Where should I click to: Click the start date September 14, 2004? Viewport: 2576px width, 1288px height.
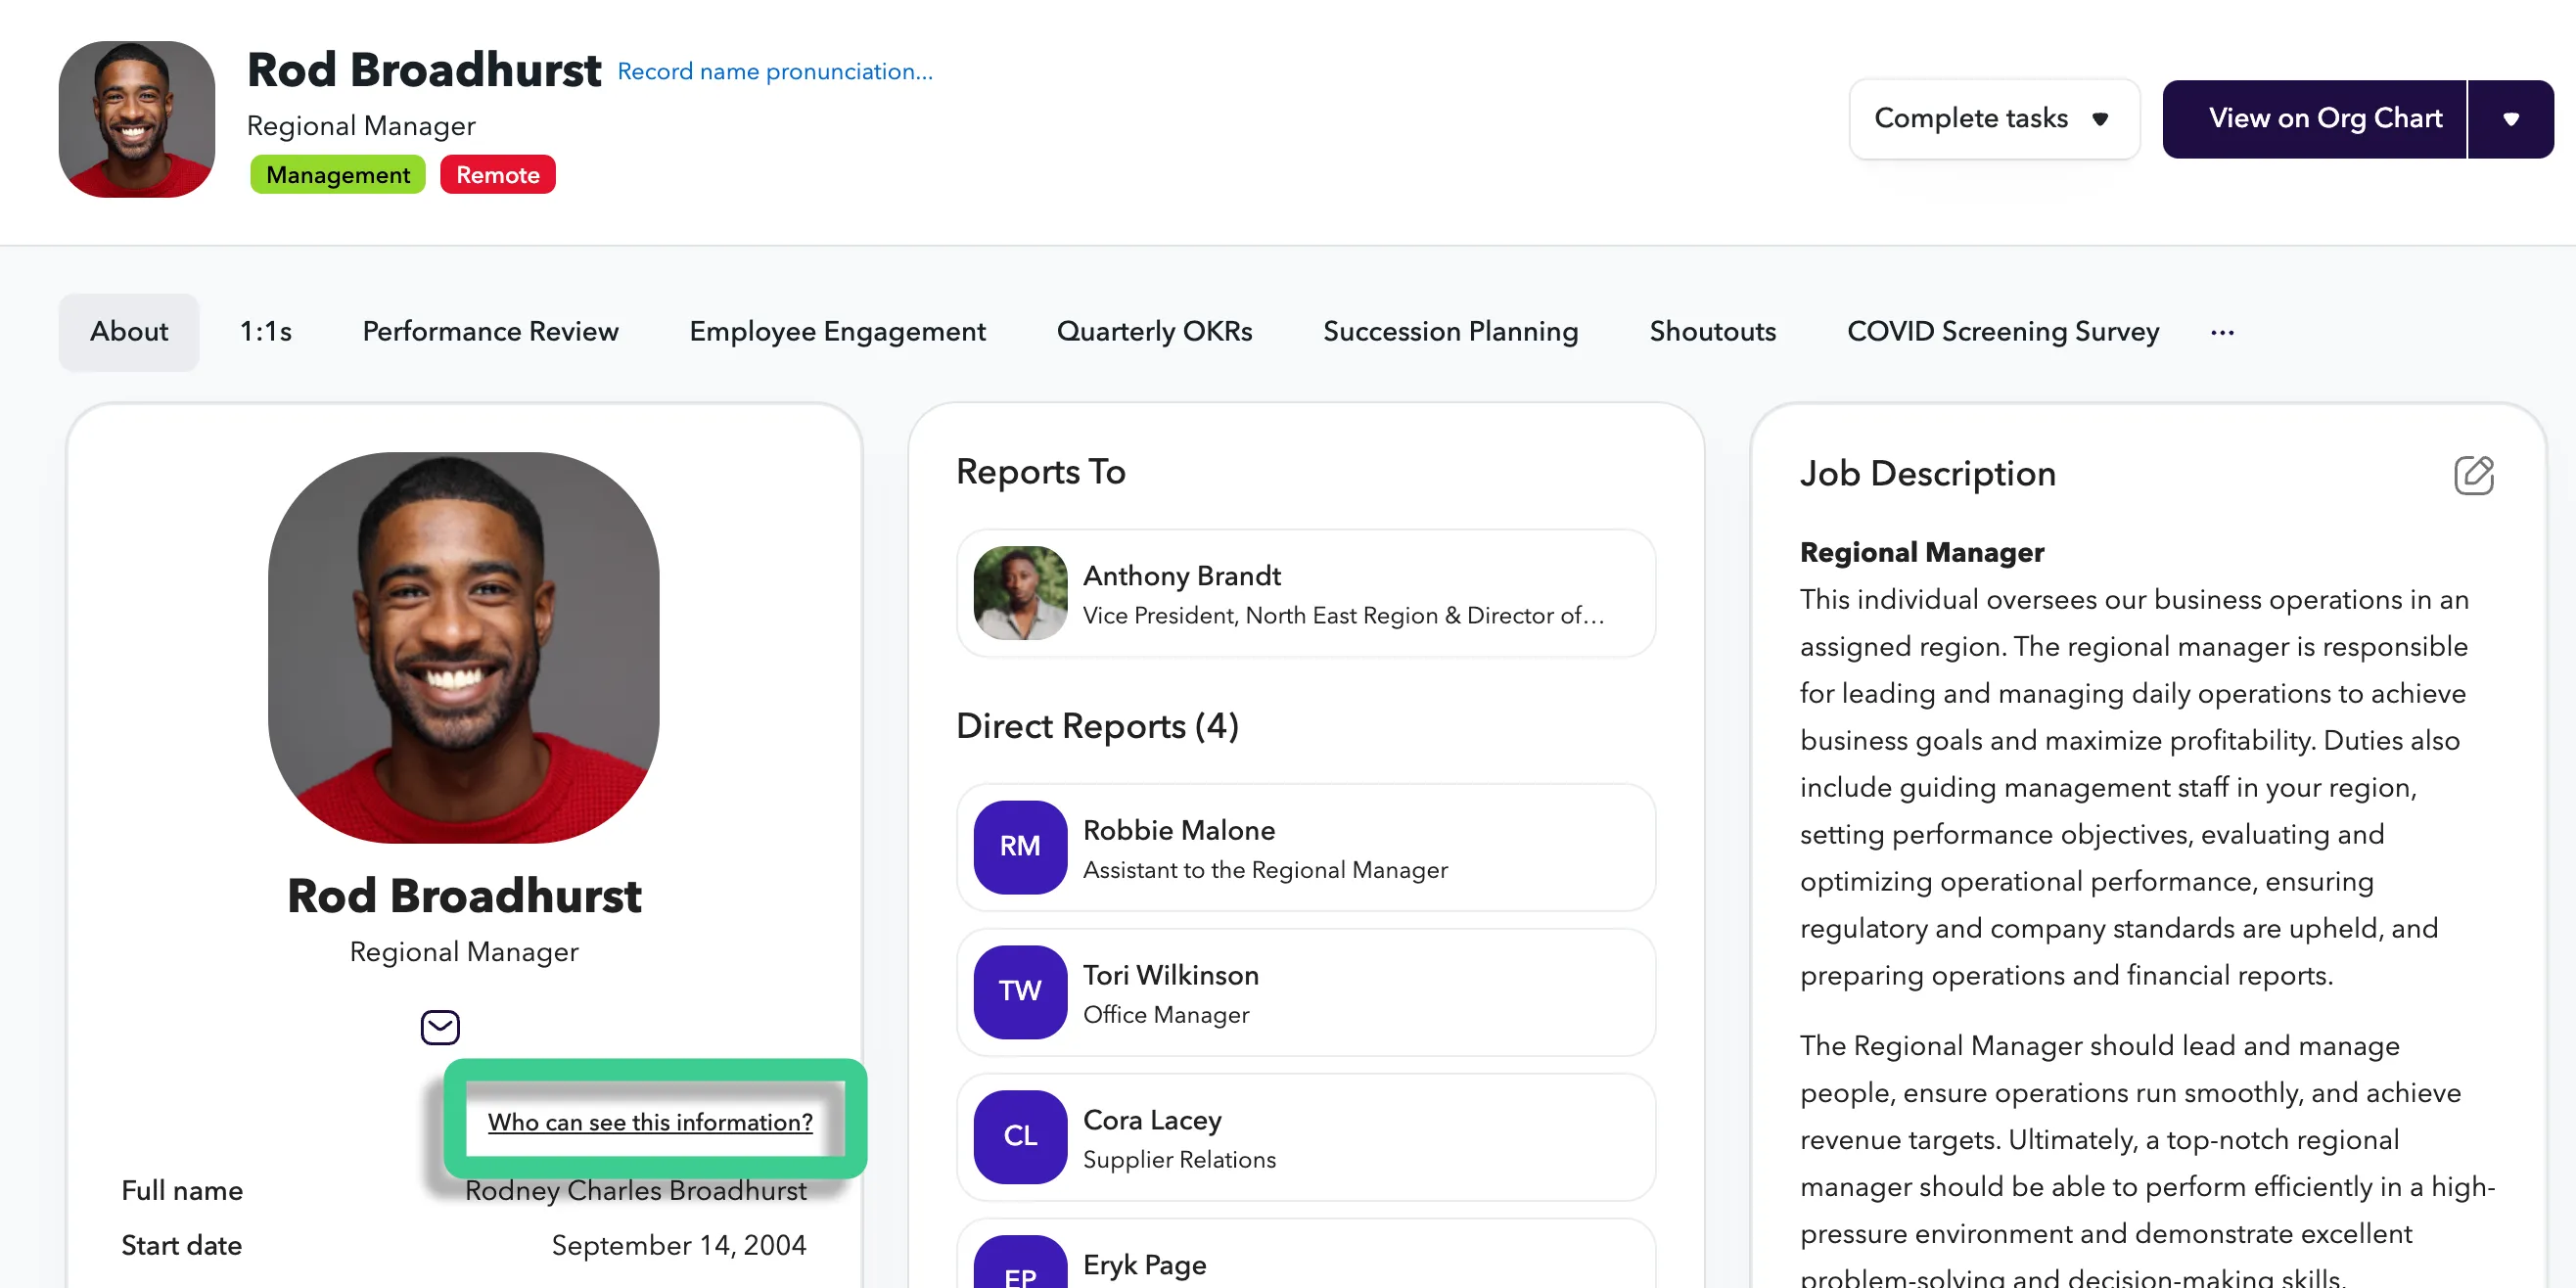pos(679,1246)
